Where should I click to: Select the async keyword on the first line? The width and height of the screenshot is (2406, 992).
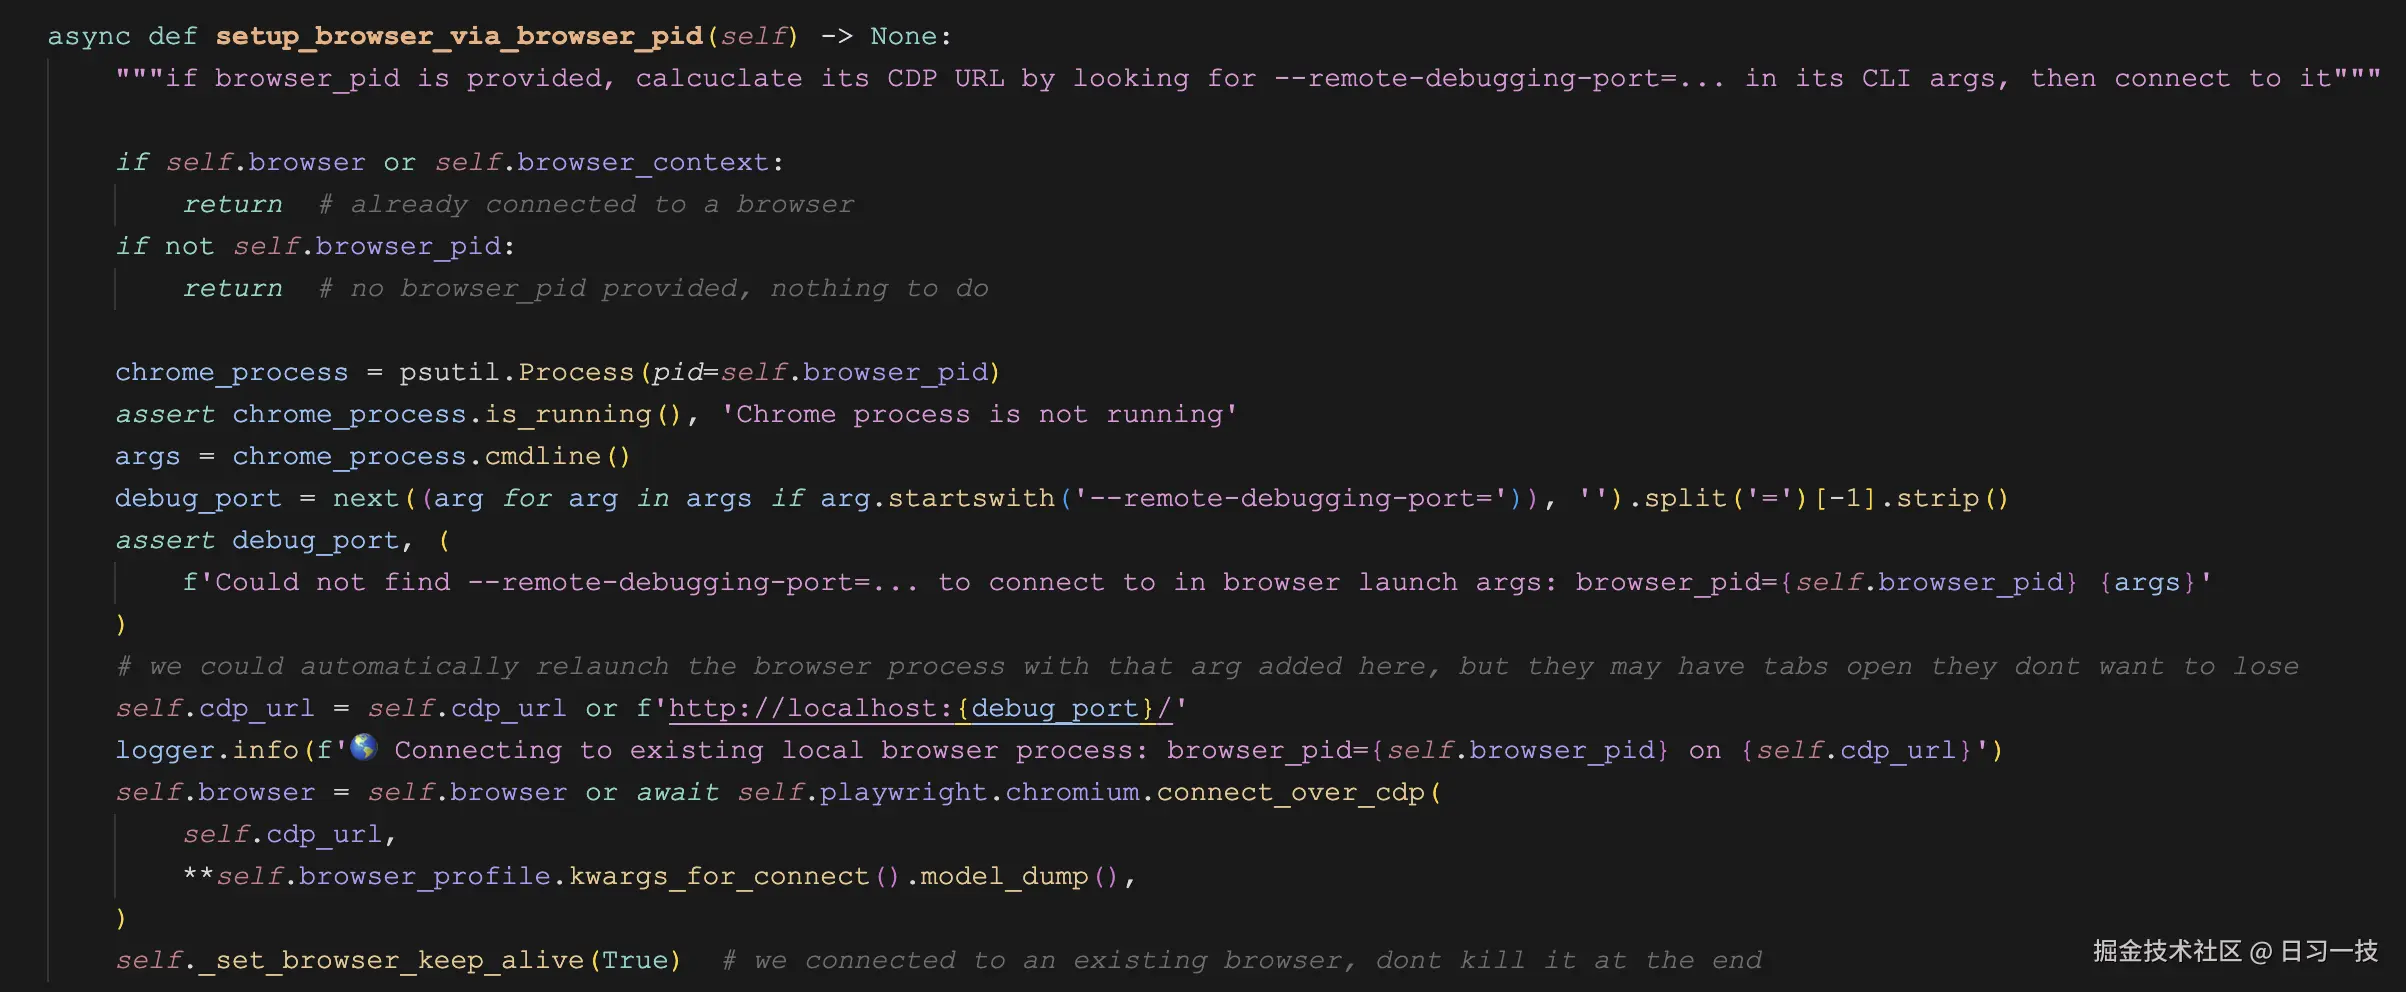(88, 36)
